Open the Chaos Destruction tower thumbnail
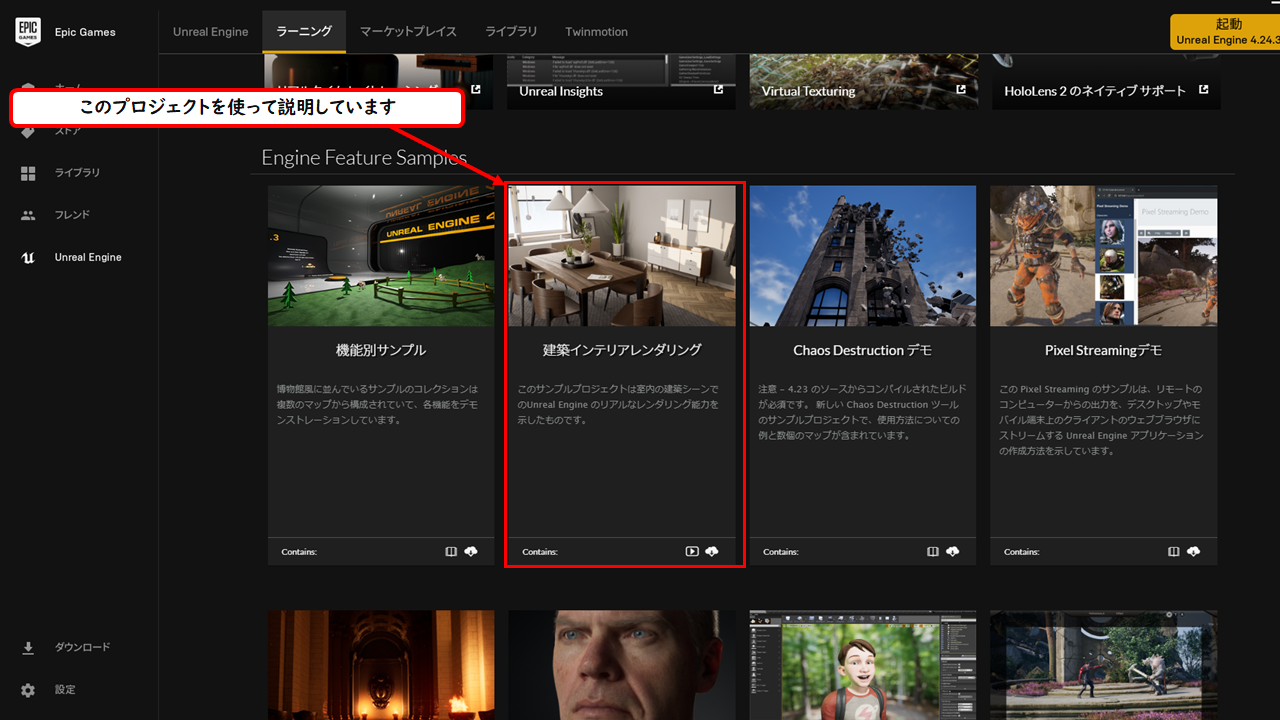This screenshot has width=1280, height=720. [863, 255]
